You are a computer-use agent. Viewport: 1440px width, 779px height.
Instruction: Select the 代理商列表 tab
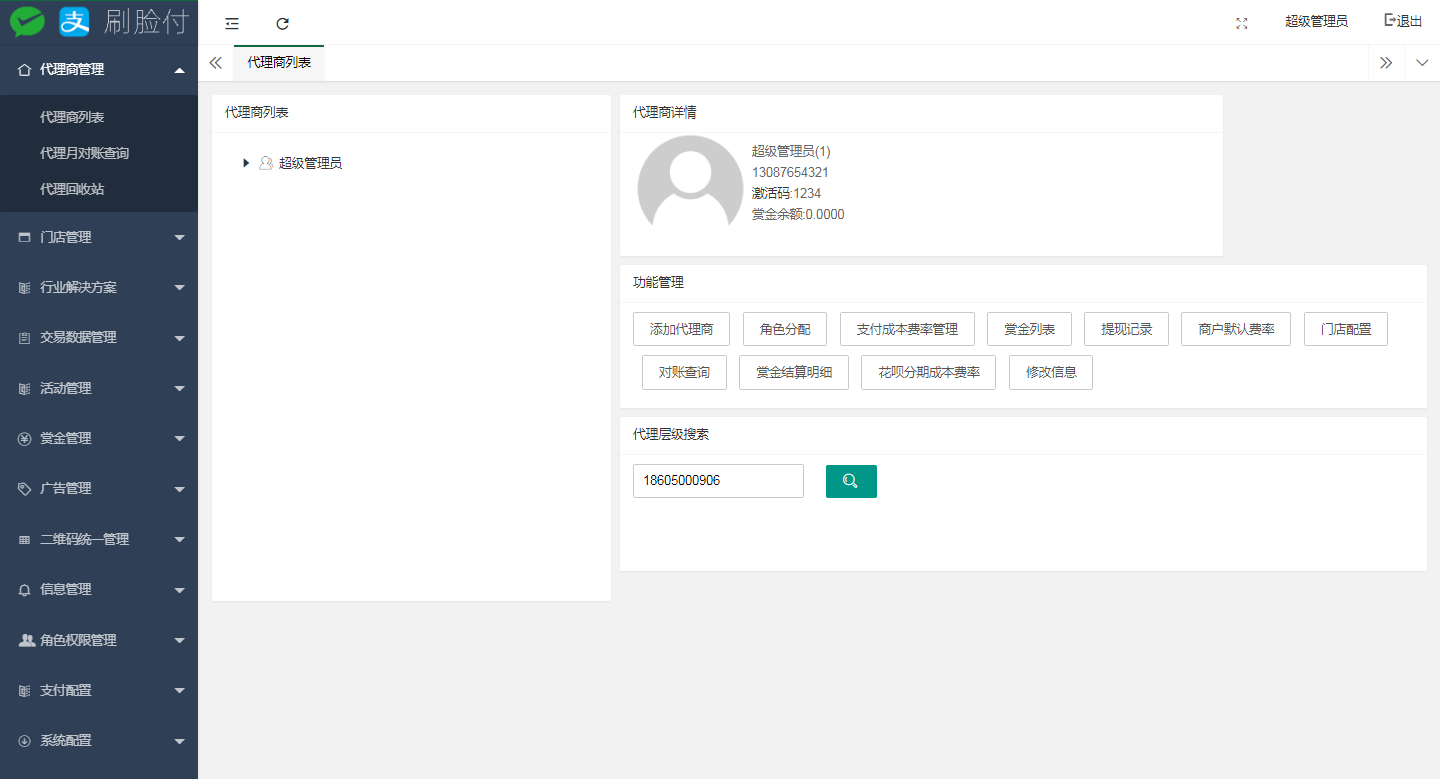[x=279, y=62]
